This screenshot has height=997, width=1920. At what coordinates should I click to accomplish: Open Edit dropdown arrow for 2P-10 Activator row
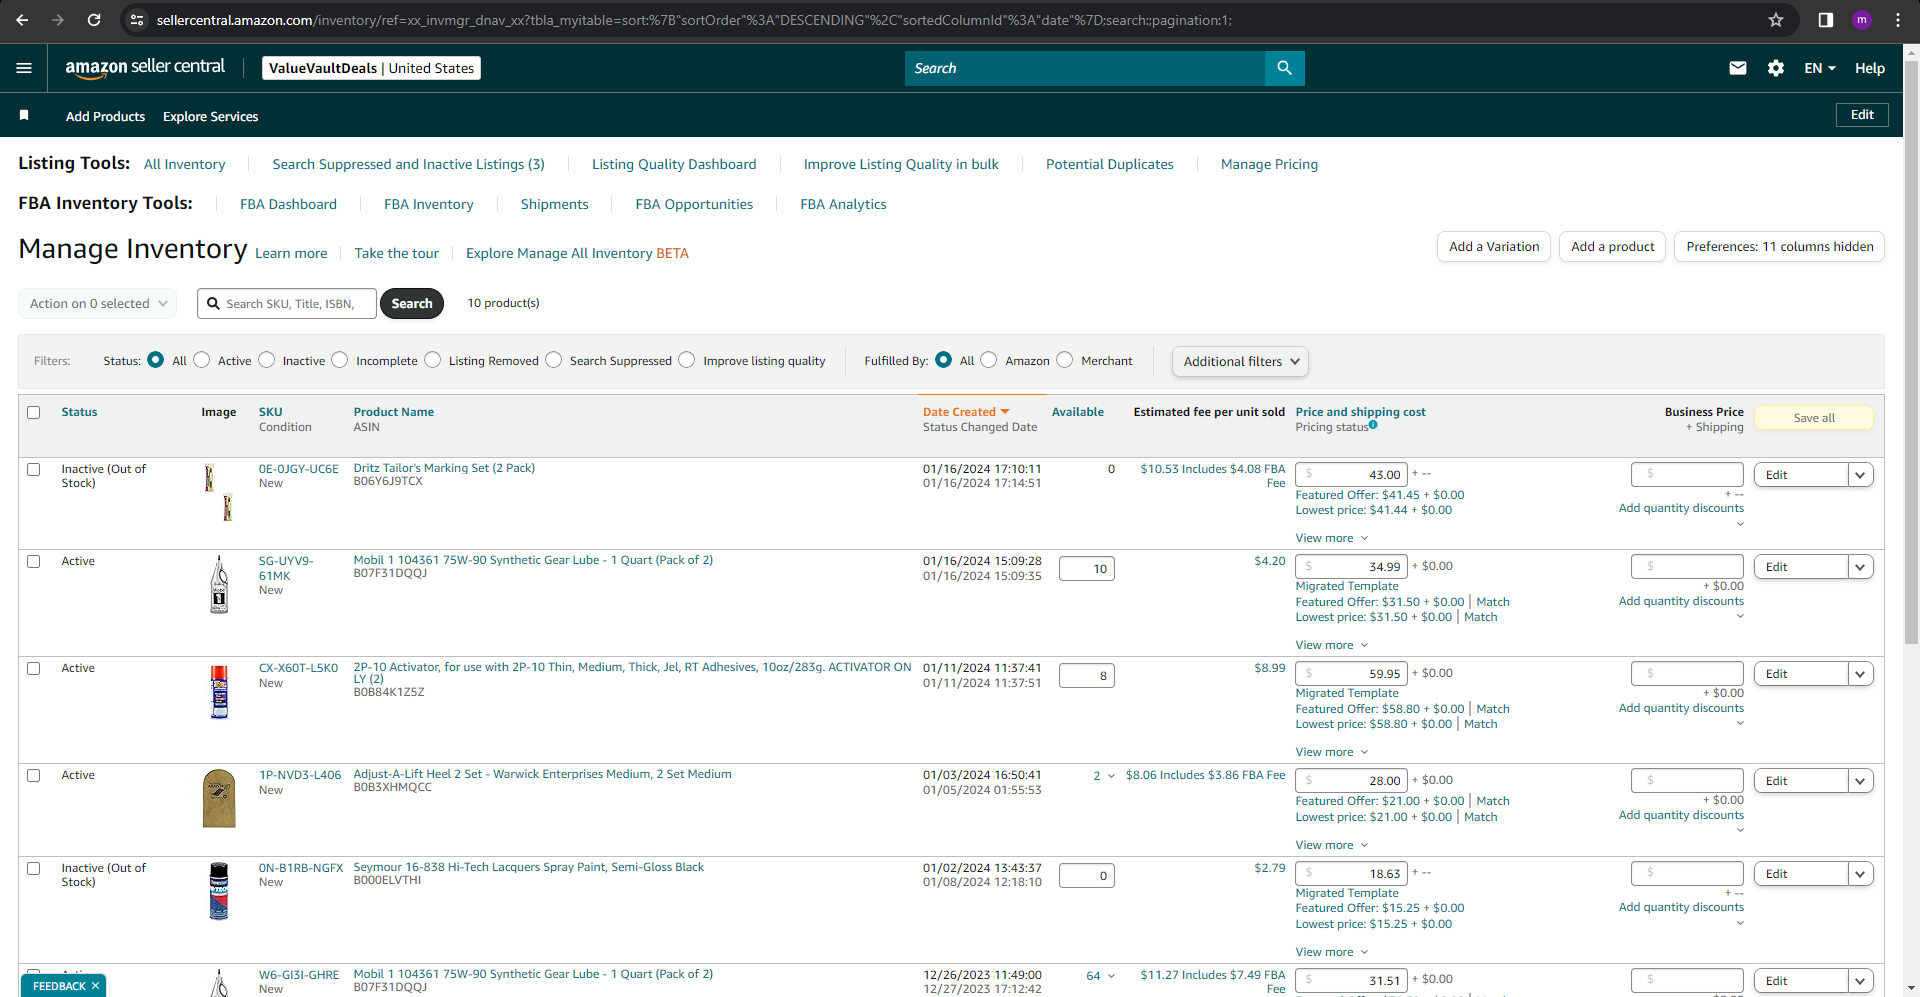[x=1860, y=674]
